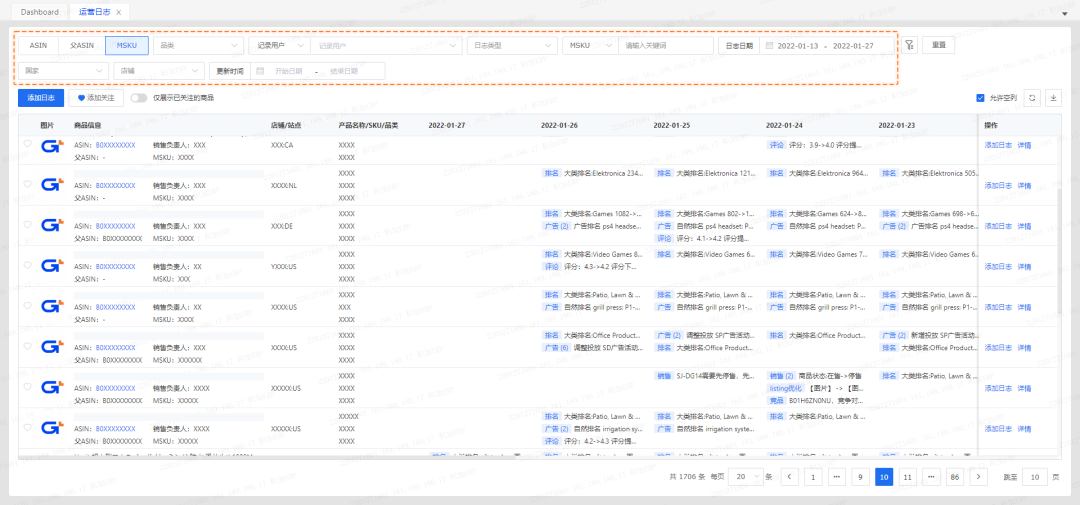Close the 运营日志 tab with its X

point(119,12)
